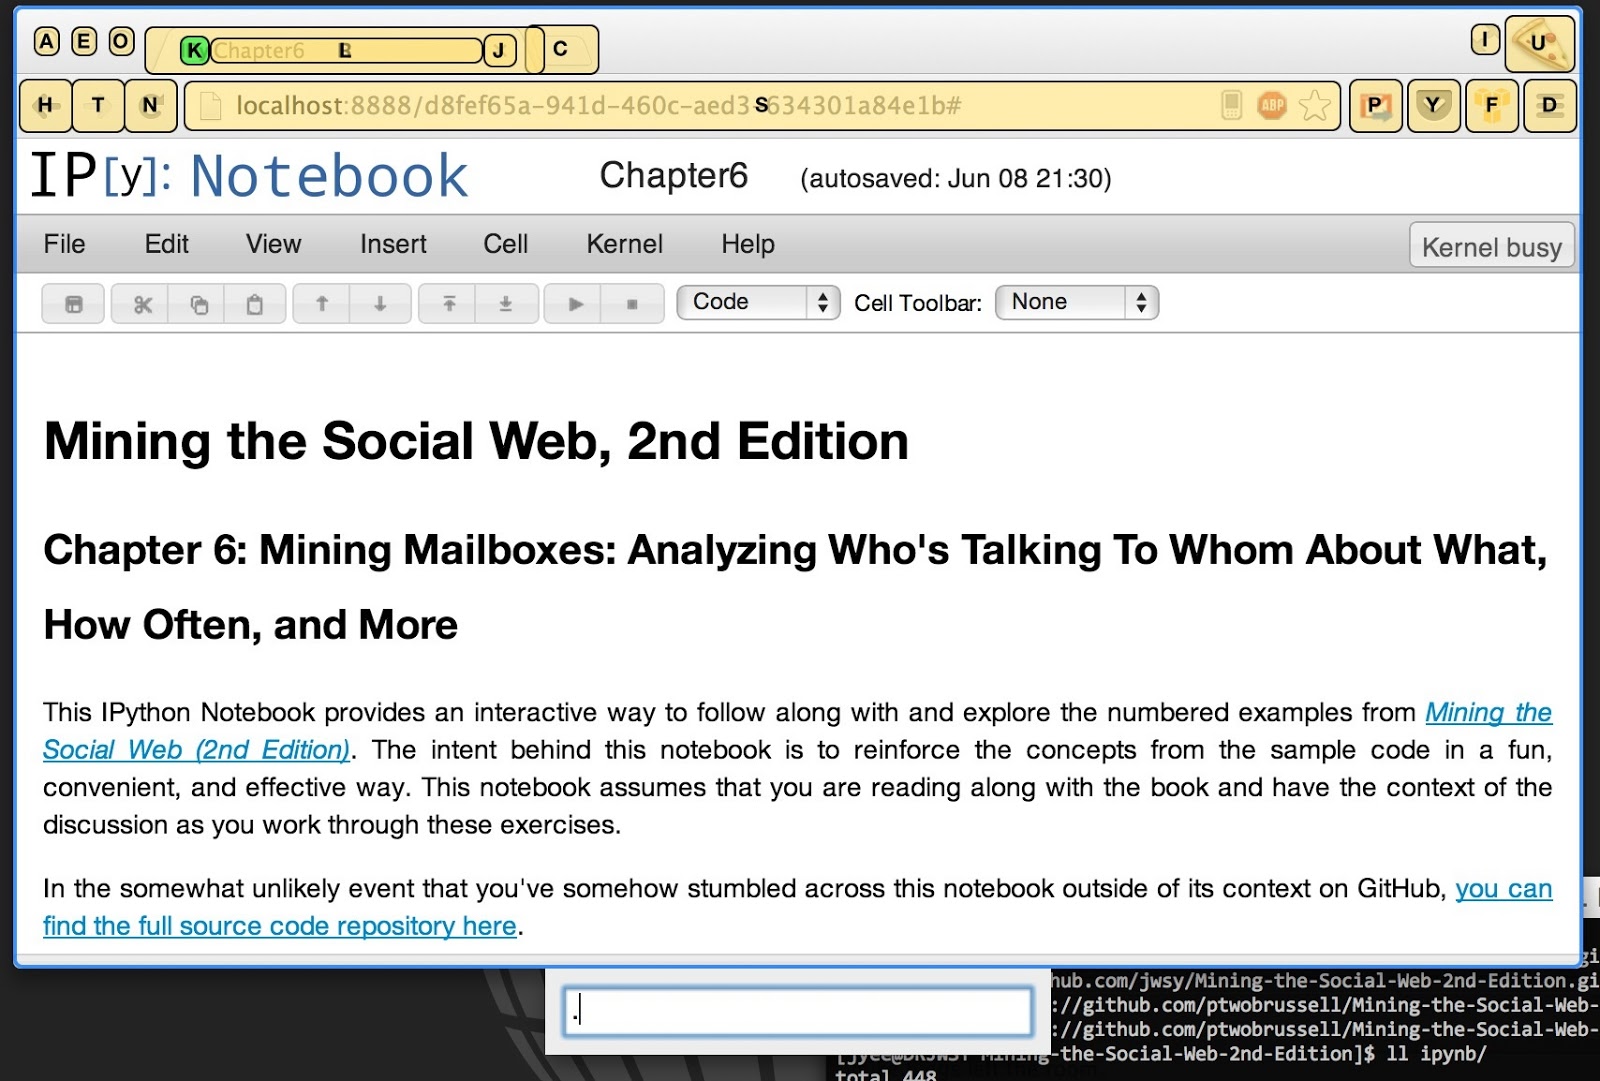The image size is (1600, 1081).
Task: Cut the selected cell using scissors icon
Action: [x=143, y=304]
